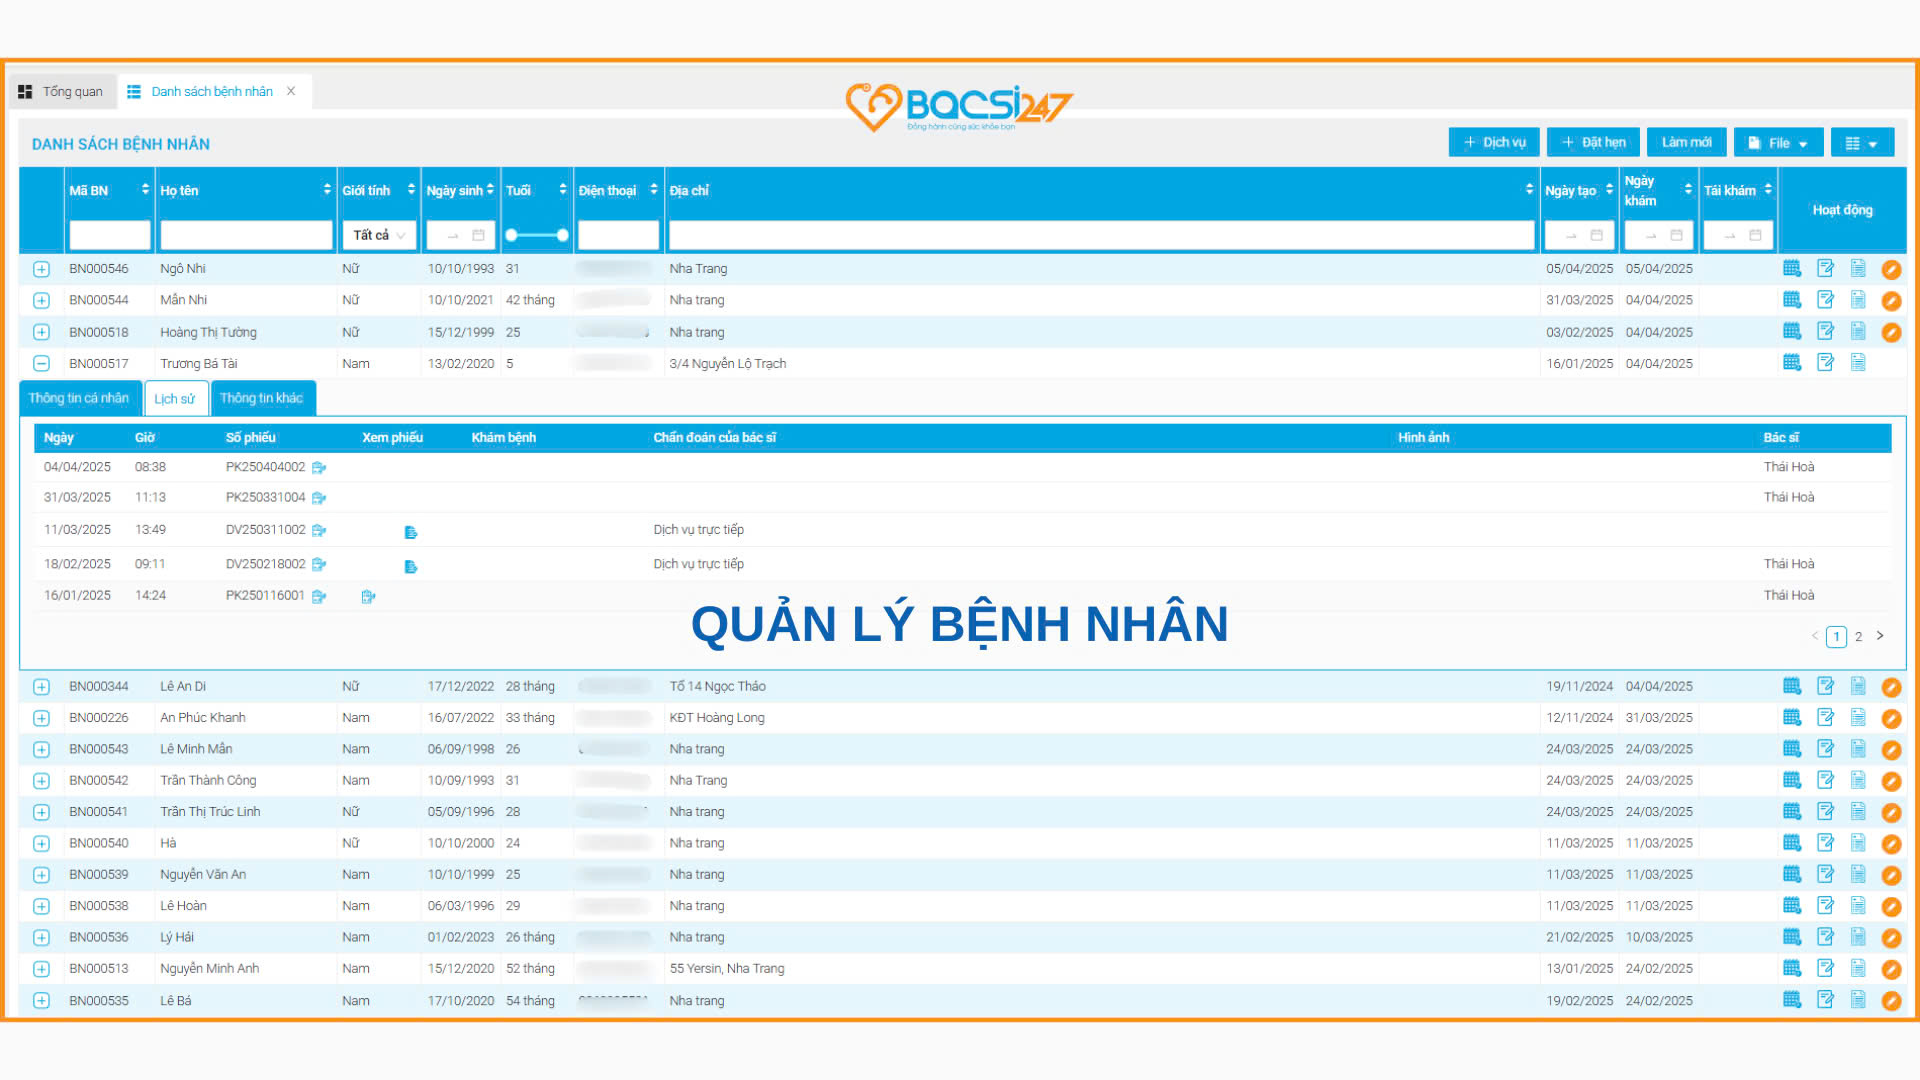Click next page arrow in history pagination

click(x=1880, y=635)
